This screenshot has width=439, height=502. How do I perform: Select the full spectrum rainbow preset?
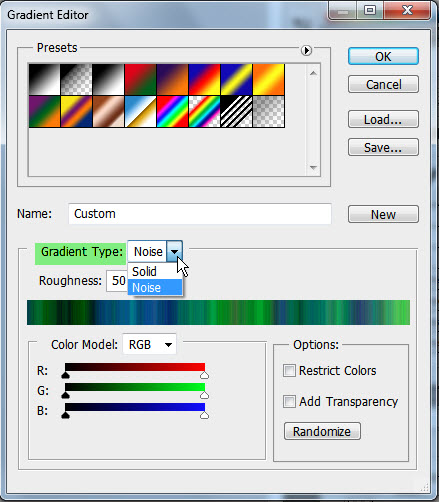point(172,112)
